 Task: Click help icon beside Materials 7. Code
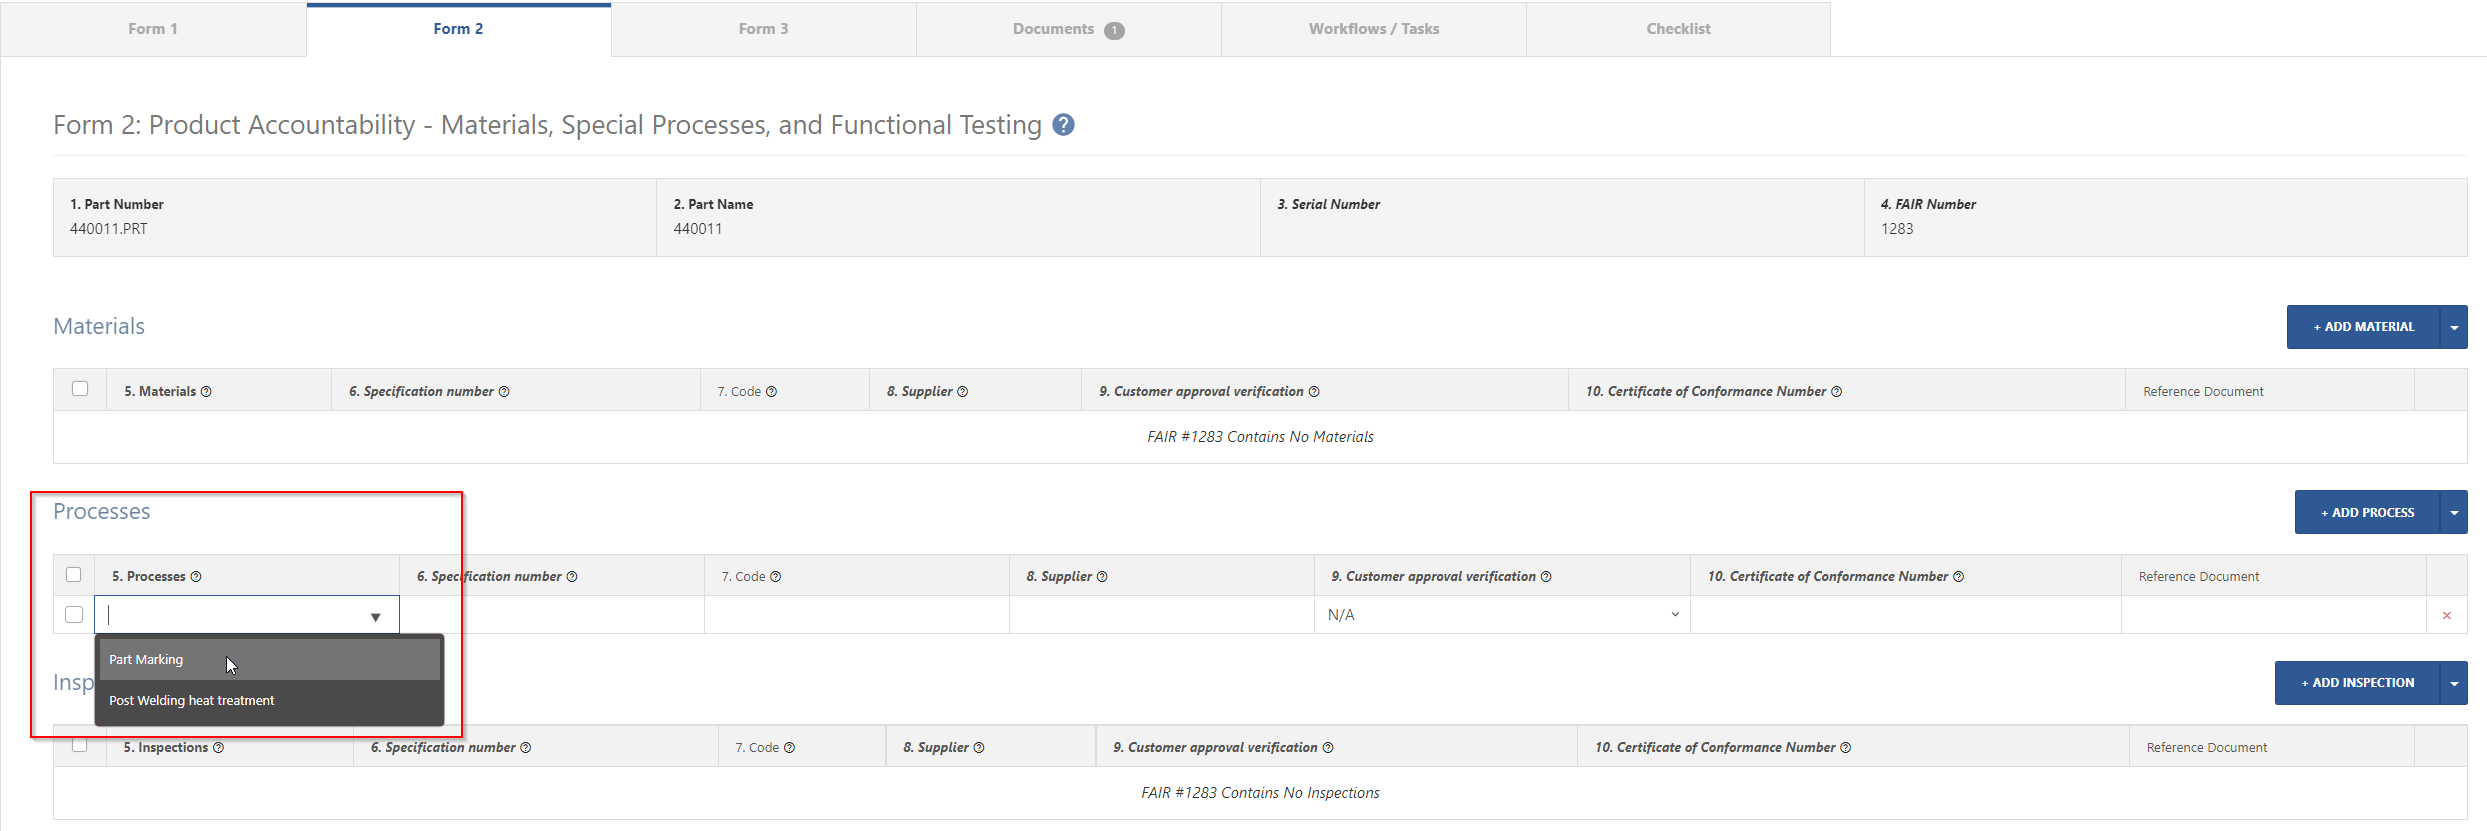pos(771,392)
